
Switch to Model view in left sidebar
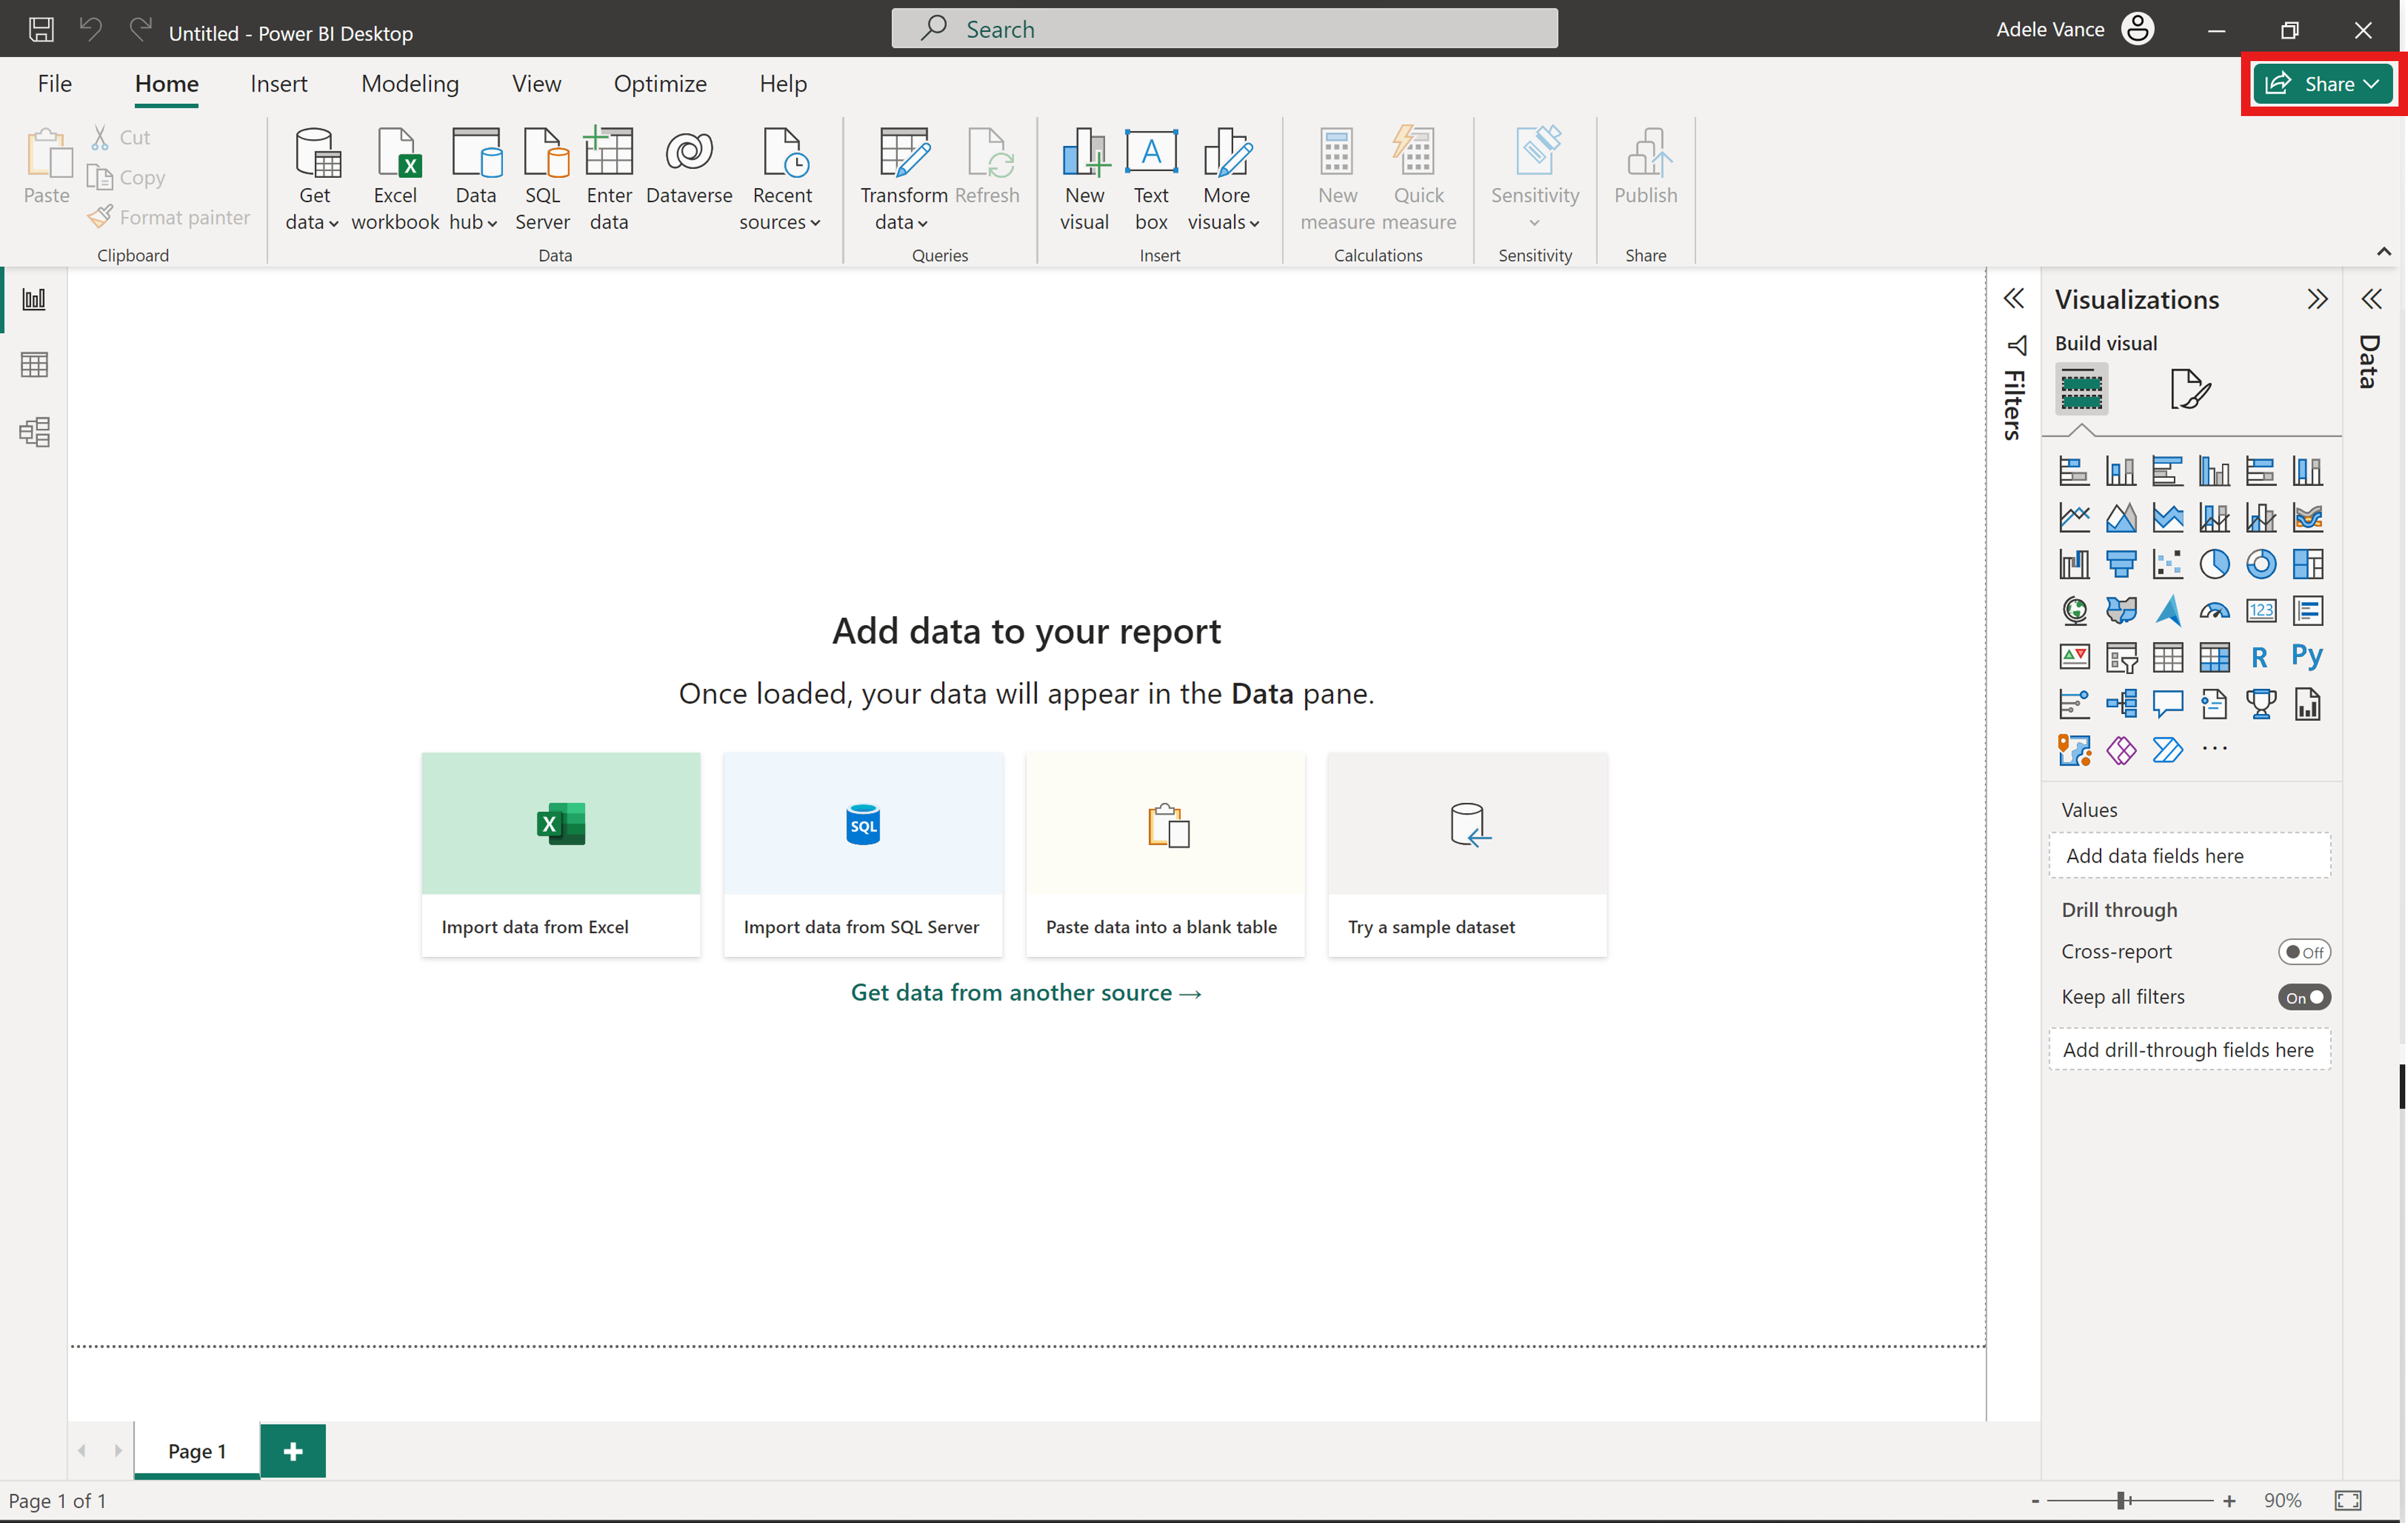[33, 432]
